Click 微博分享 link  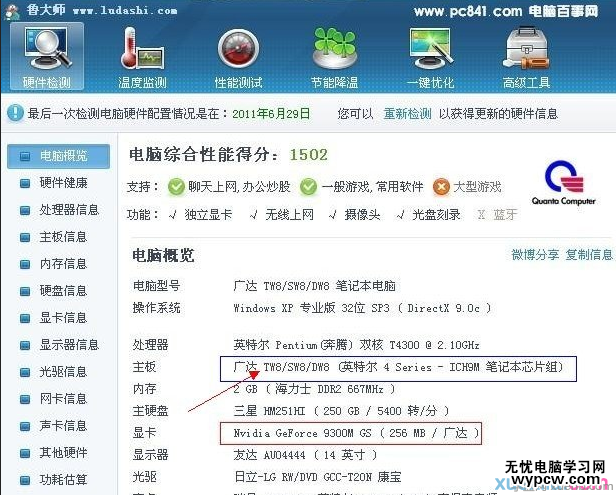(x=535, y=255)
